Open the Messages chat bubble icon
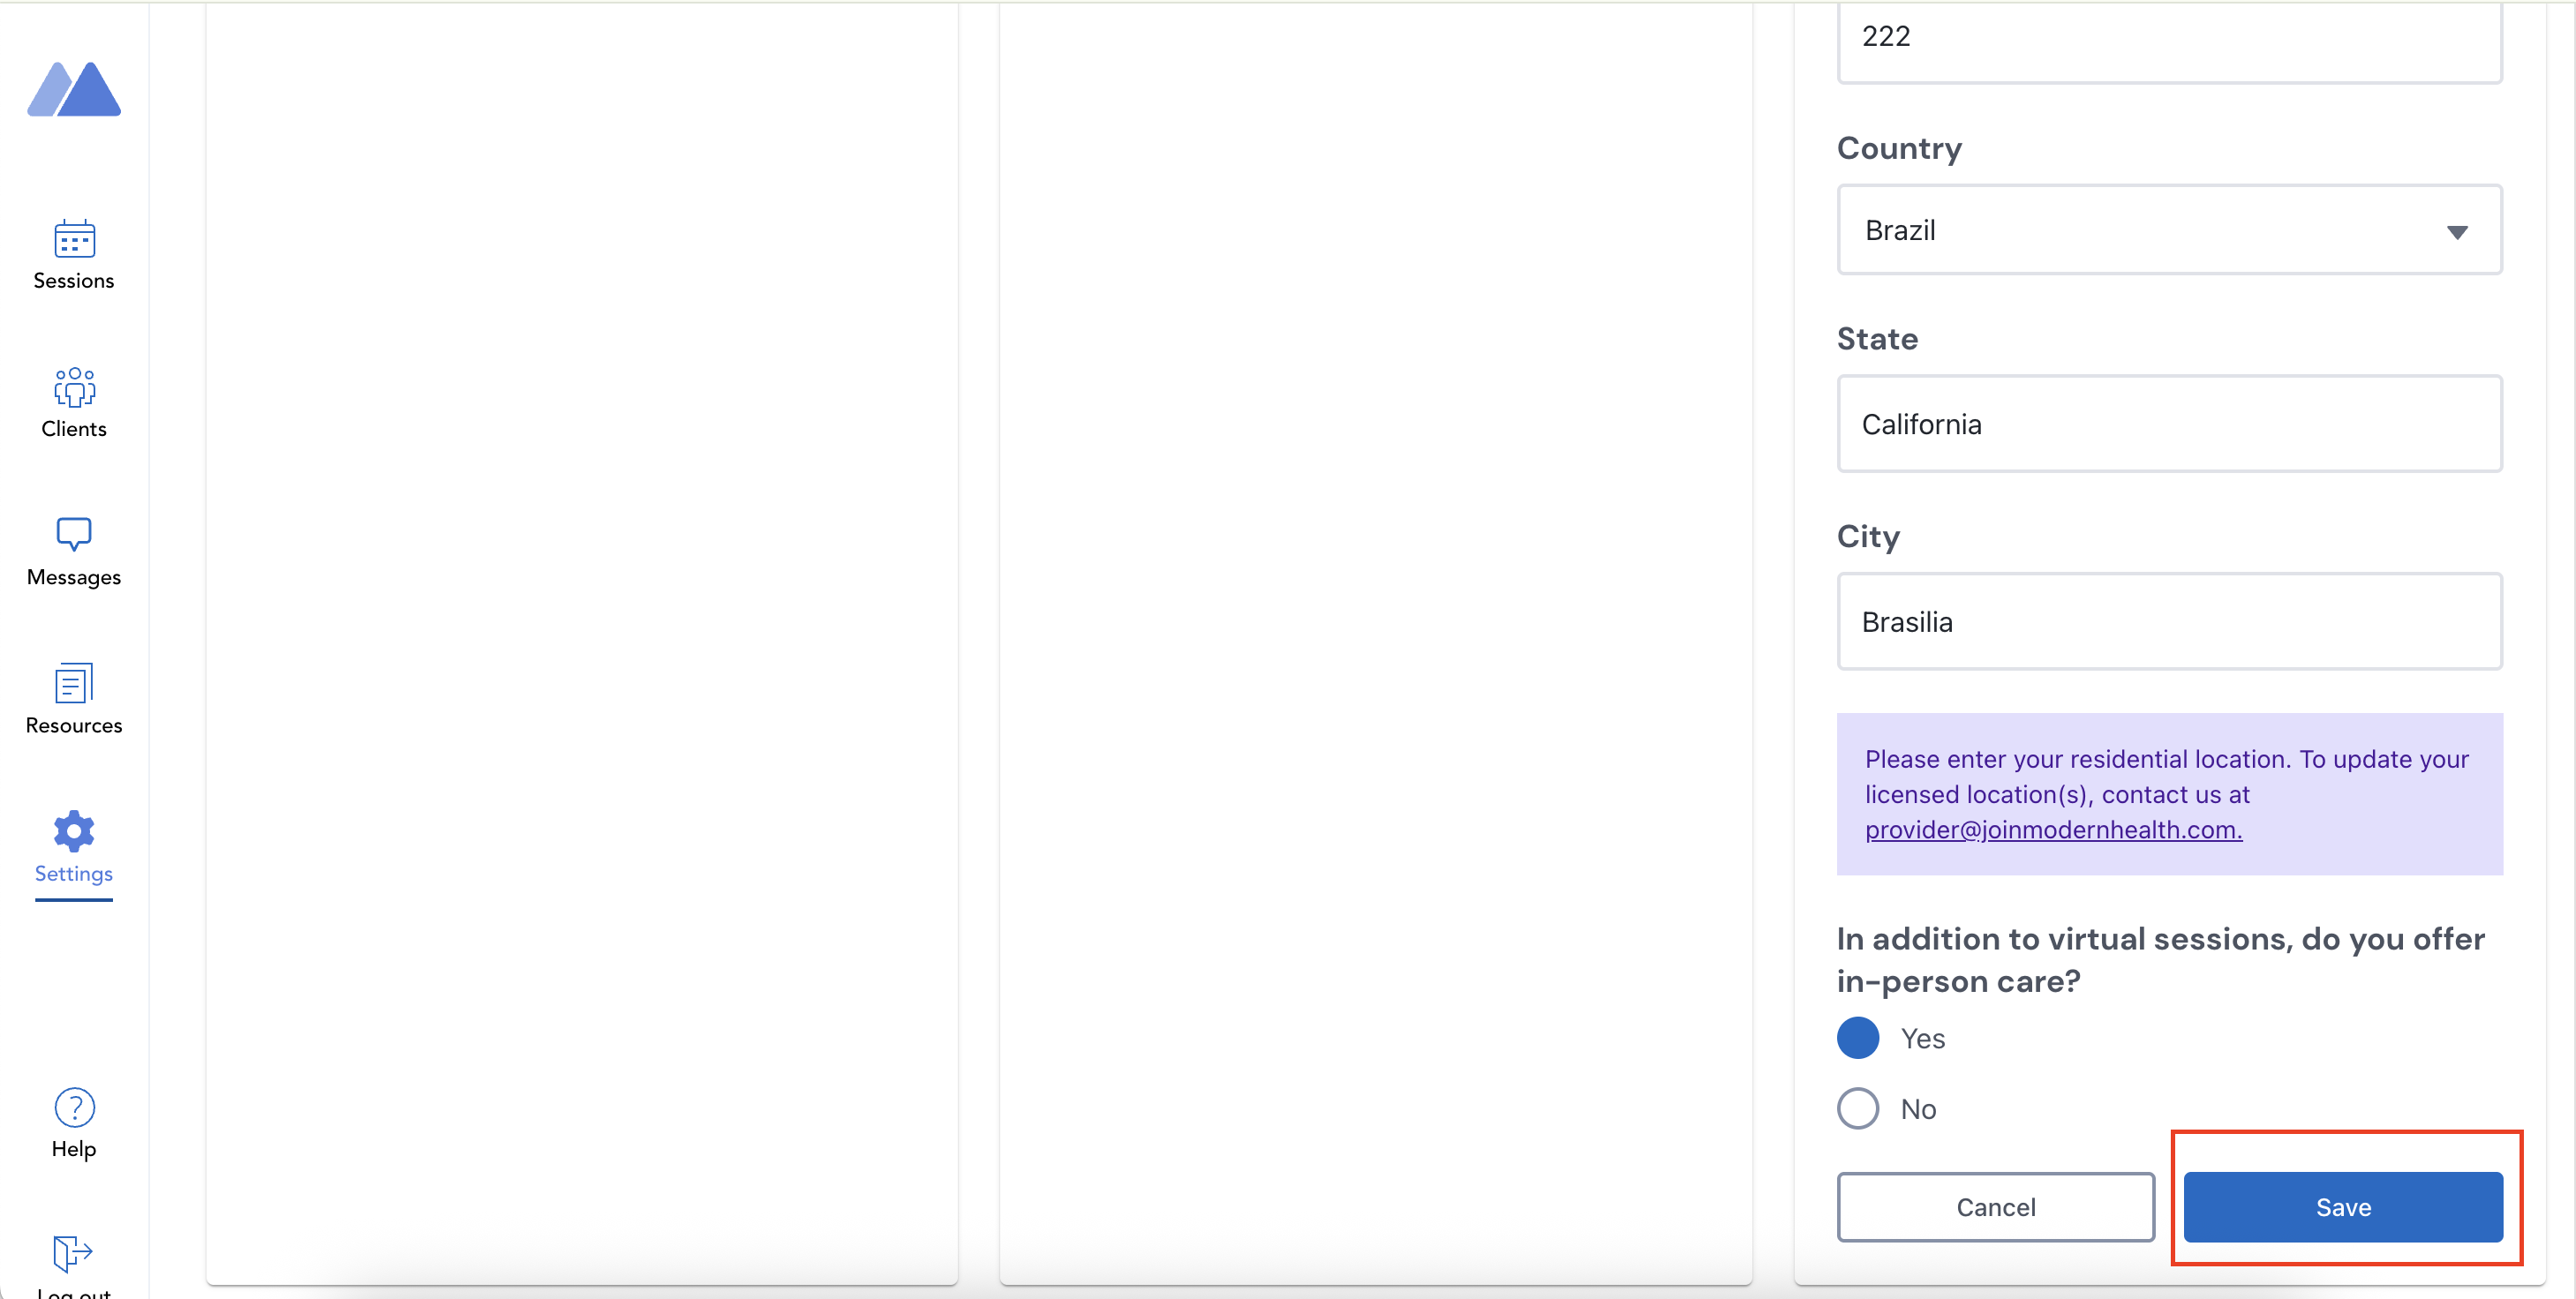Viewport: 2576px width, 1299px height. [x=74, y=534]
